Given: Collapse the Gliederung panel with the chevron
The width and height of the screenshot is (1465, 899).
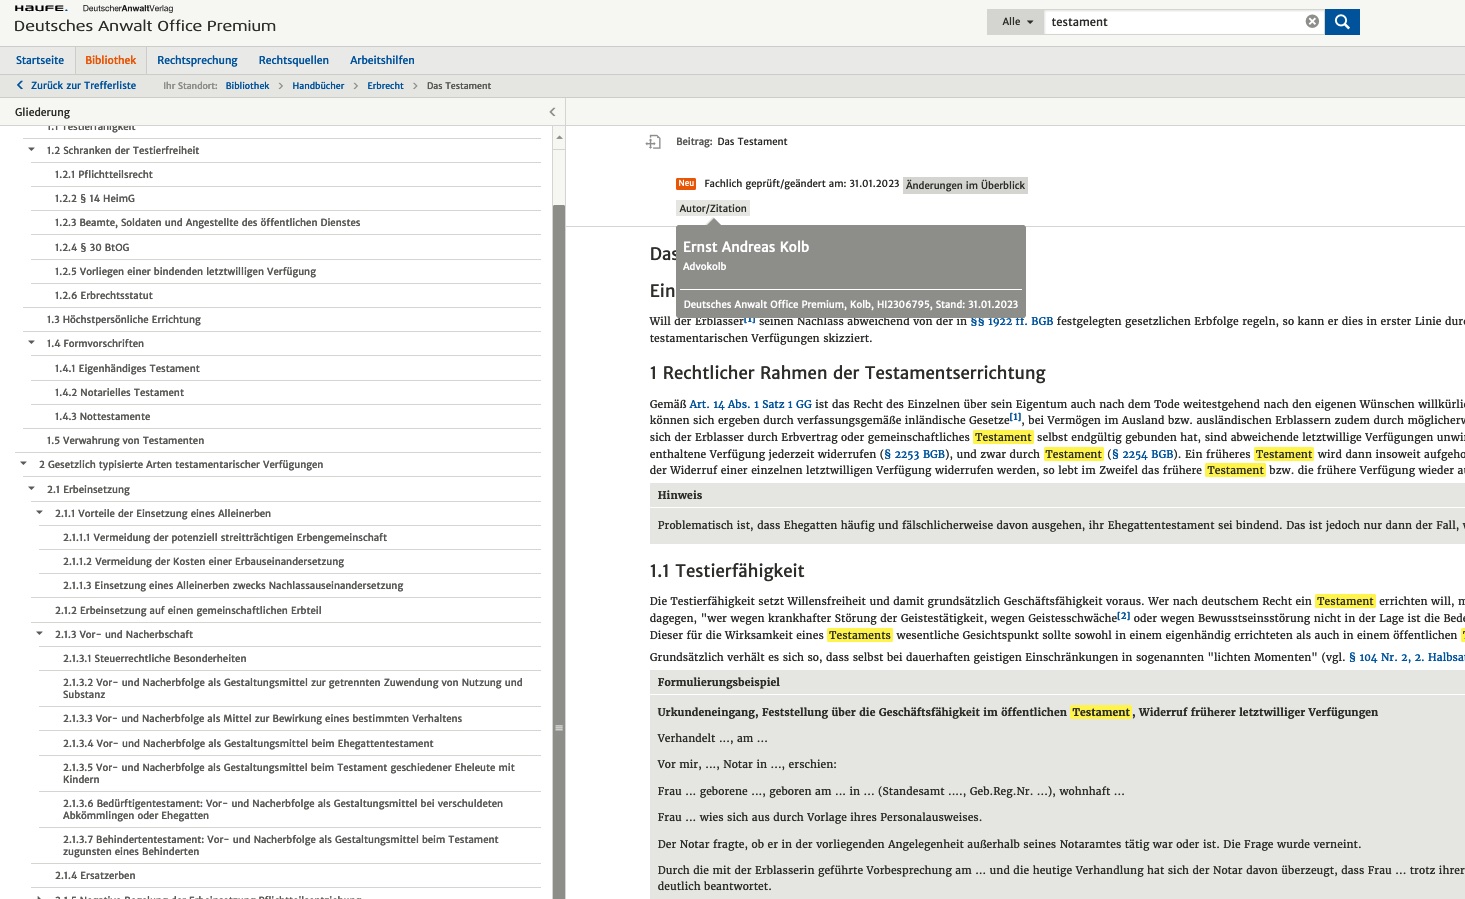Looking at the screenshot, I should click(x=552, y=112).
